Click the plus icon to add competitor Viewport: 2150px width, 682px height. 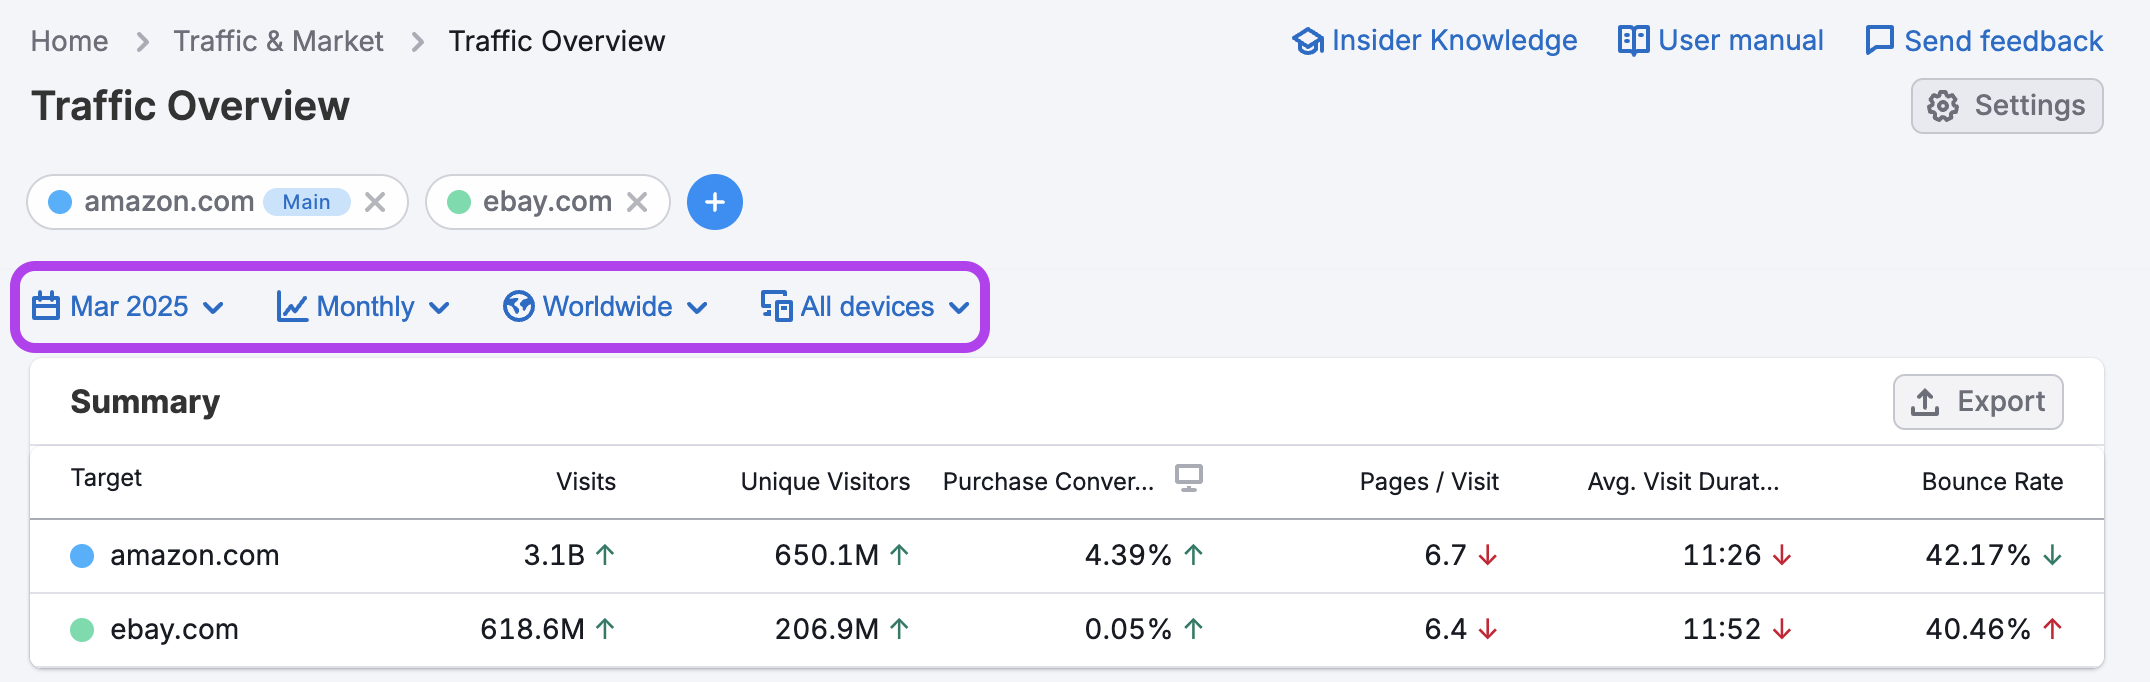[x=714, y=202]
